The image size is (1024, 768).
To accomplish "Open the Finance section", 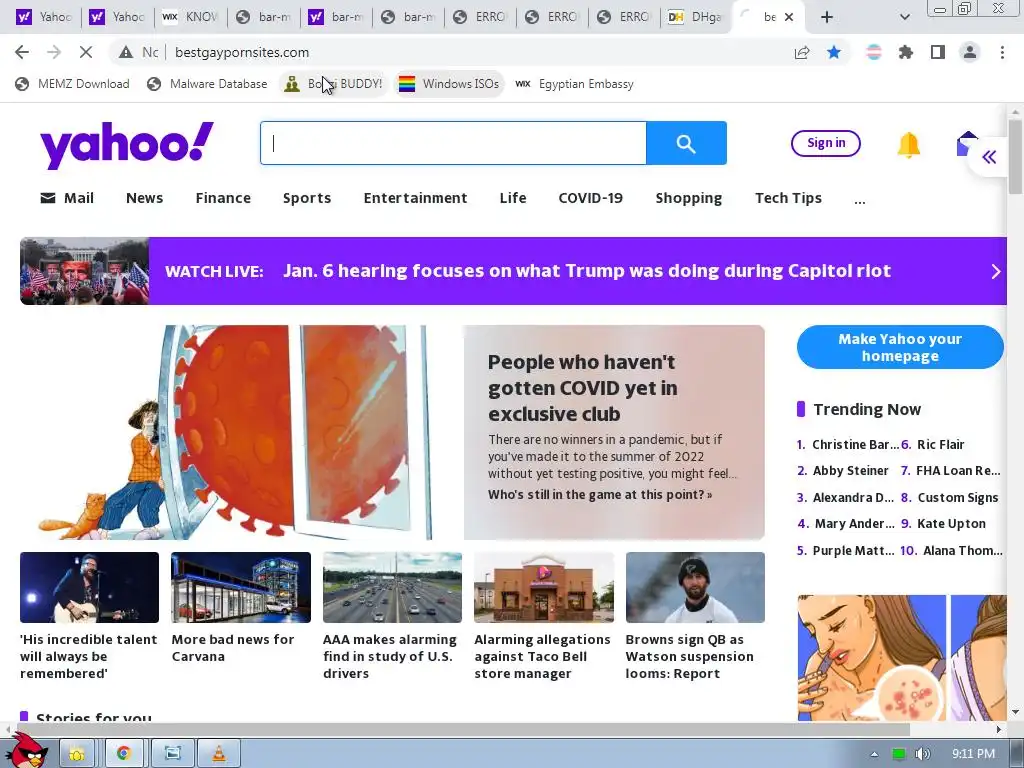I will pyautogui.click(x=223, y=198).
